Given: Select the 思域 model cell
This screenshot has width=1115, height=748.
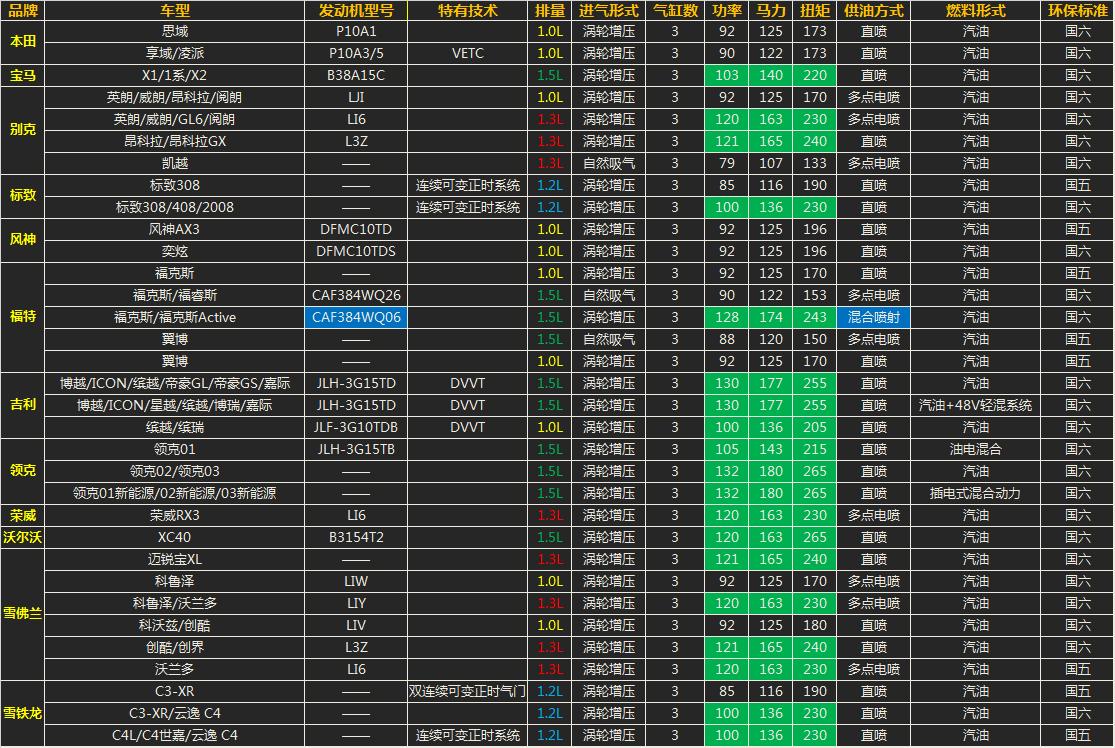Looking at the screenshot, I should pyautogui.click(x=174, y=31).
